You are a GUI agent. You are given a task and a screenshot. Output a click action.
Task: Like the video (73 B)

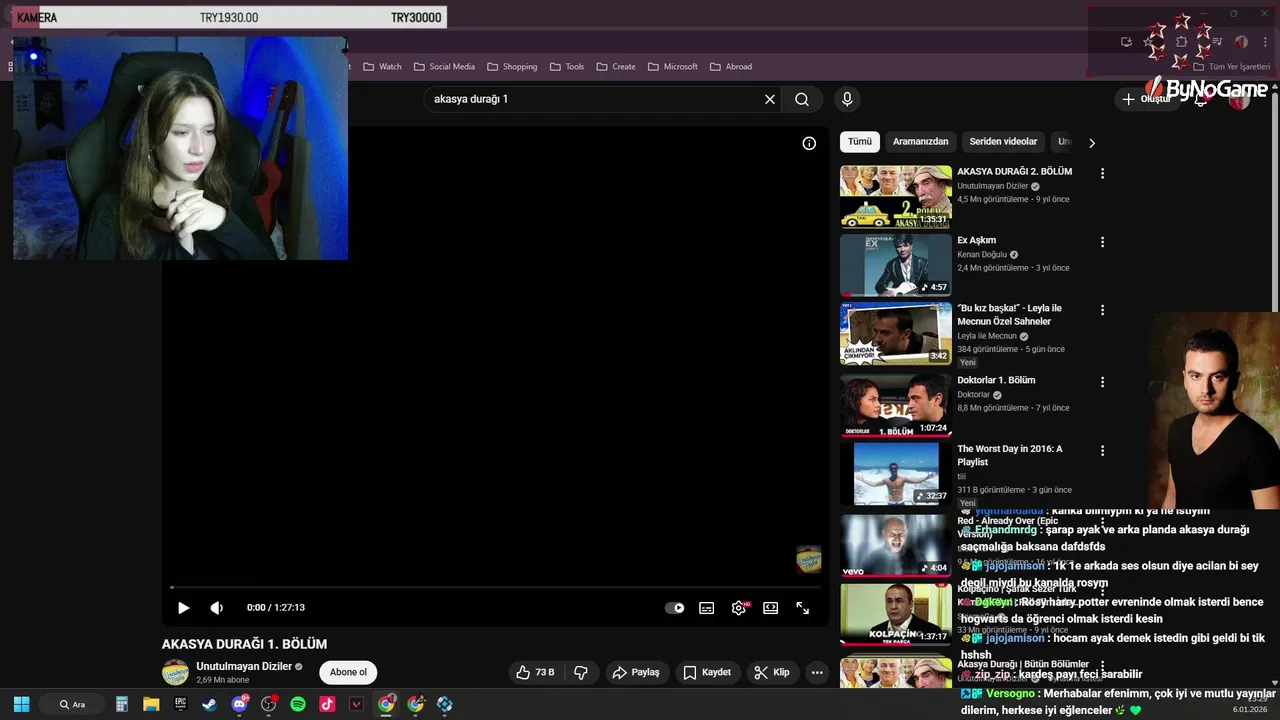[x=536, y=672]
